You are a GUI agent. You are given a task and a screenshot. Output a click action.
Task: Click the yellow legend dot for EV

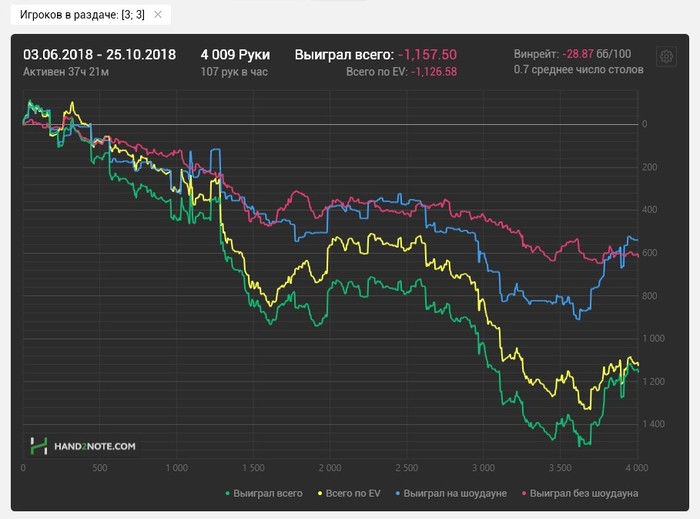pos(320,494)
